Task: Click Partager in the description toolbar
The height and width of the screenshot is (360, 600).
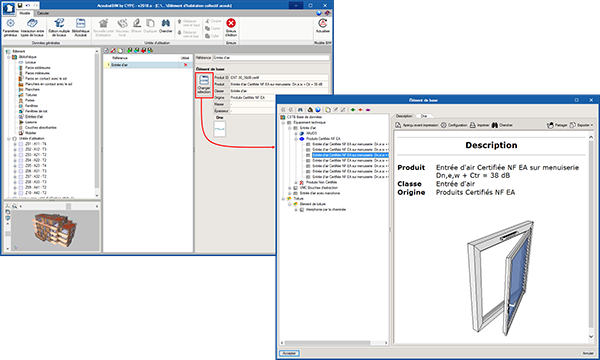Action: pos(558,125)
